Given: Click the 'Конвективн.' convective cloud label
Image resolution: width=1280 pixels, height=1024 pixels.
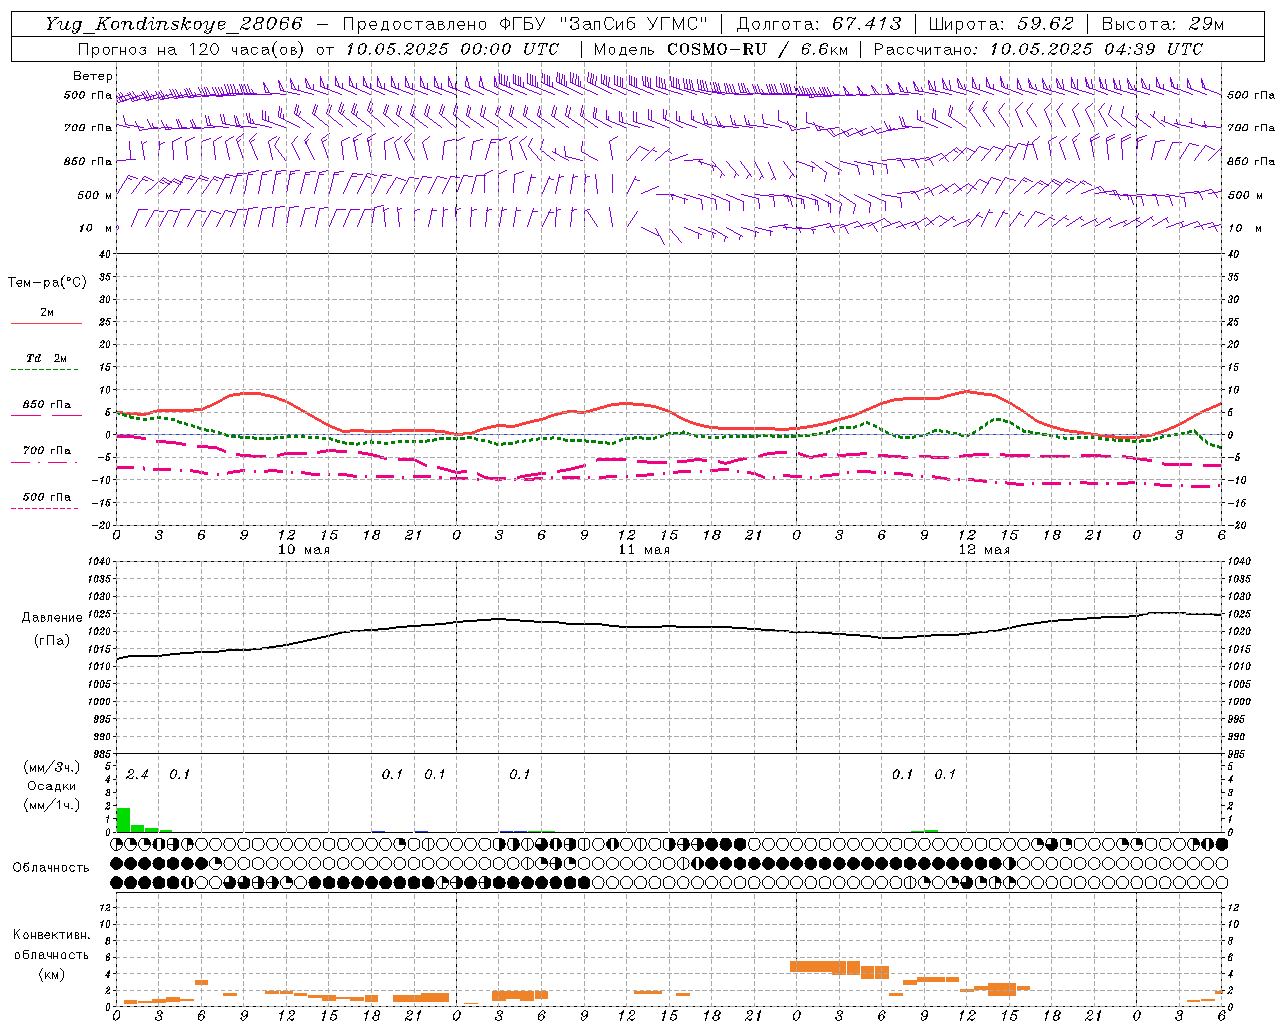Looking at the screenshot, I should point(51,935).
